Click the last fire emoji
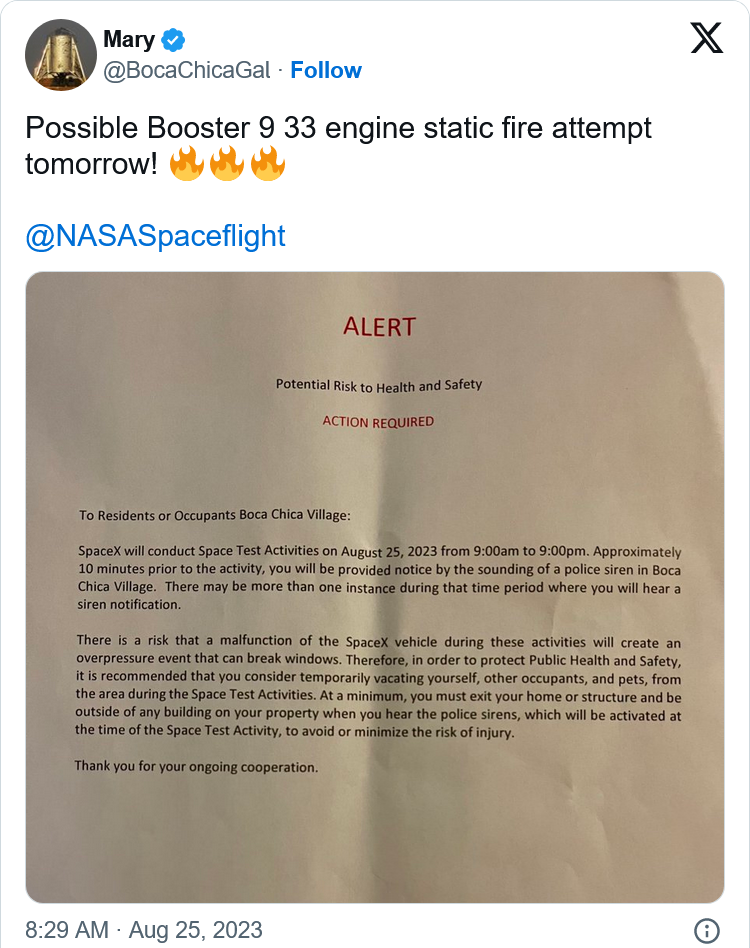 point(268,164)
